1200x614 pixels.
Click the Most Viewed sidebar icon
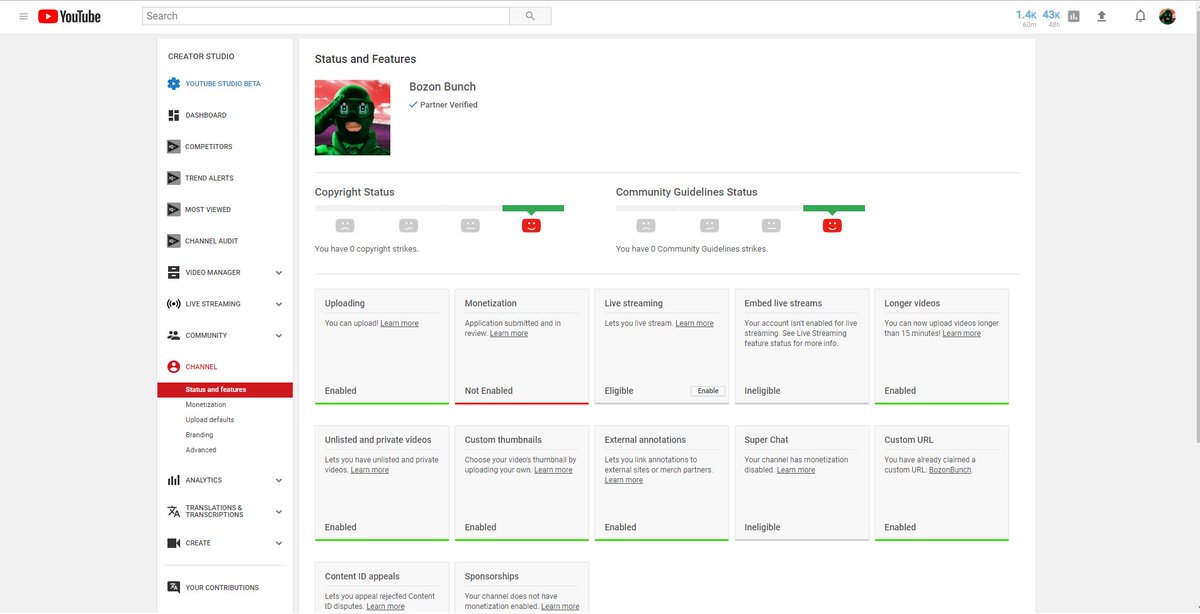tap(174, 210)
